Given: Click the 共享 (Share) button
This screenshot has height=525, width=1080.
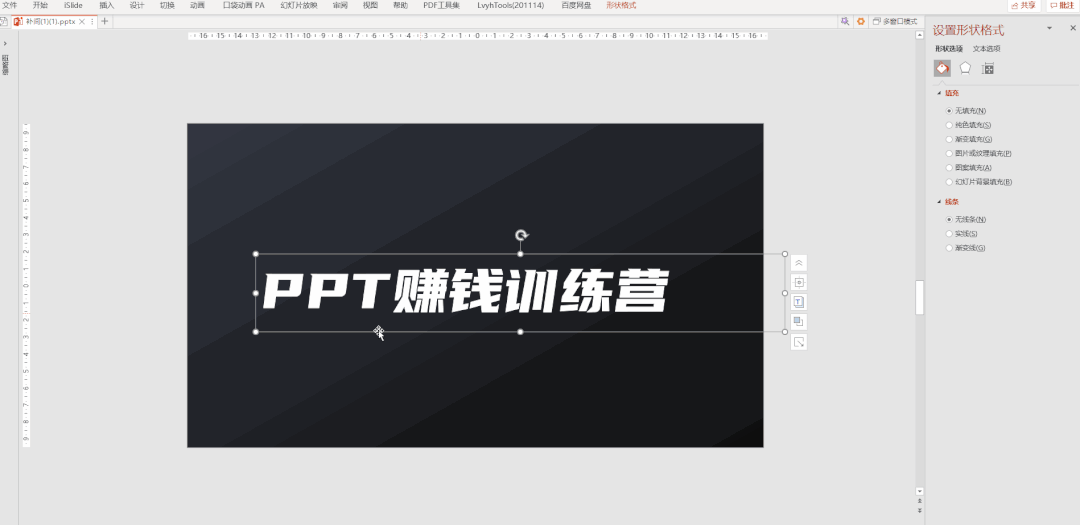Looking at the screenshot, I should click(x=1024, y=6).
